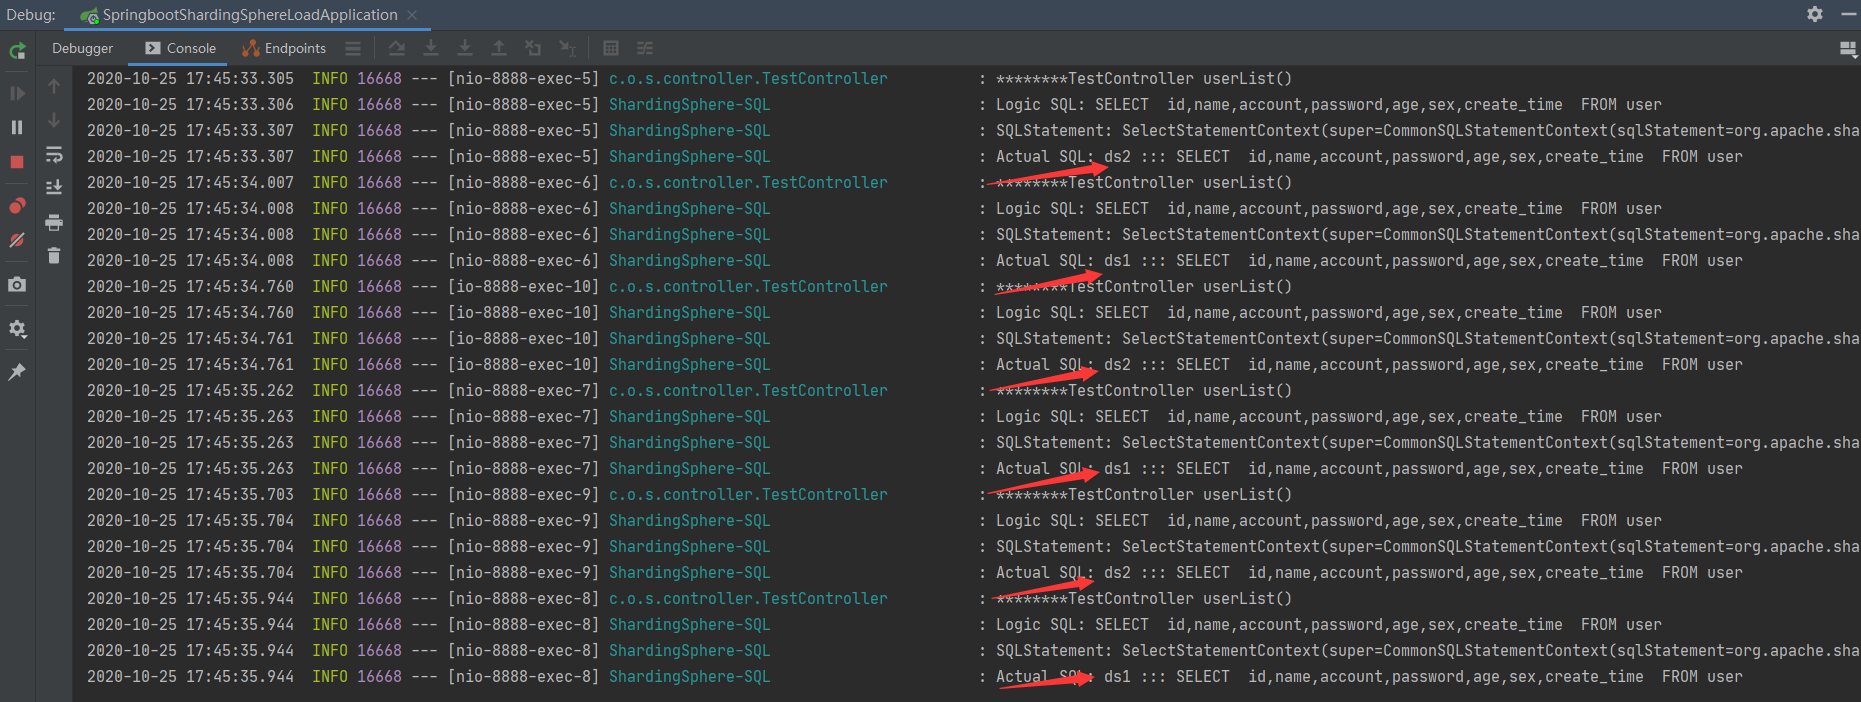Open the Endpoints tab

point(285,48)
